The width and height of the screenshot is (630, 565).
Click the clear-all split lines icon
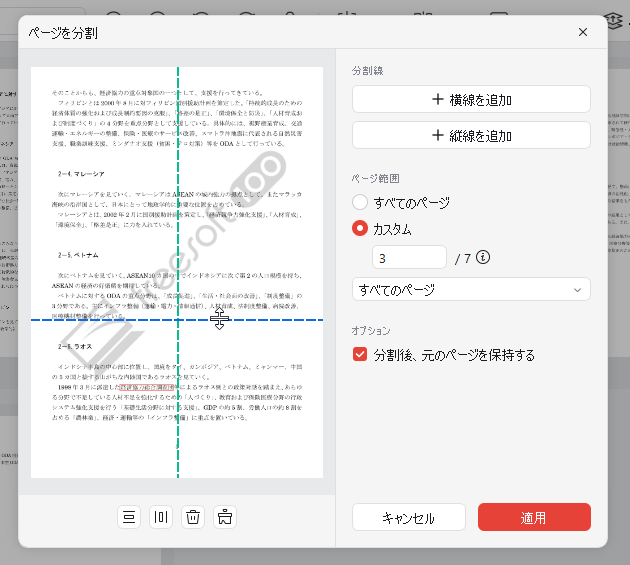click(x=225, y=517)
